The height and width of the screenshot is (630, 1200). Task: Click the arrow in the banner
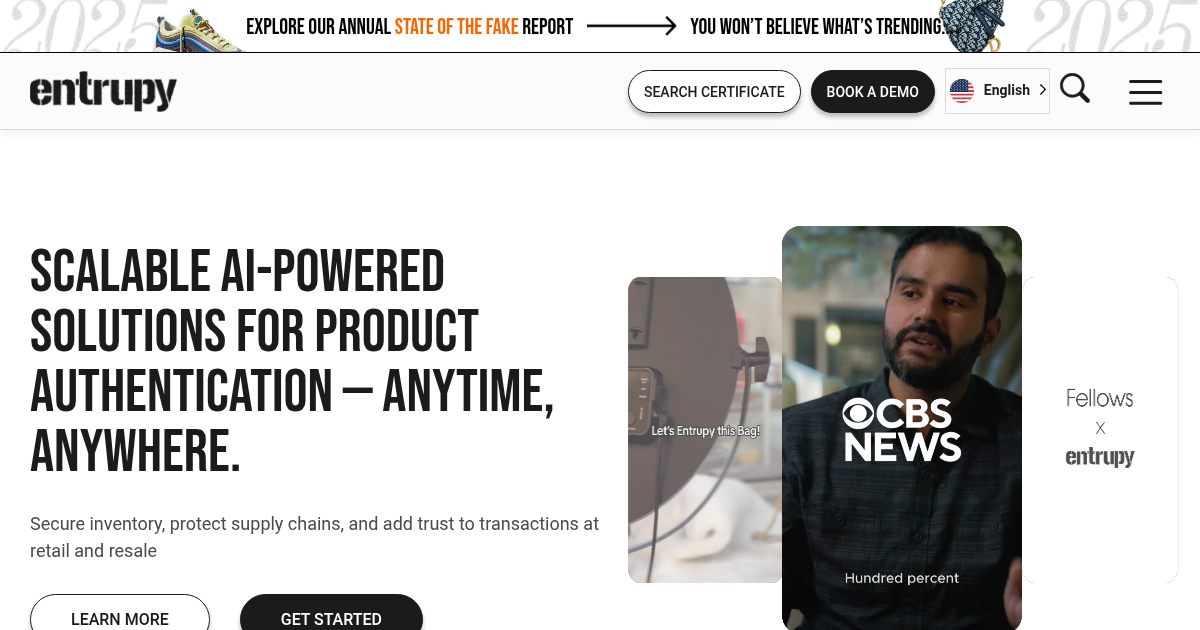(x=631, y=26)
